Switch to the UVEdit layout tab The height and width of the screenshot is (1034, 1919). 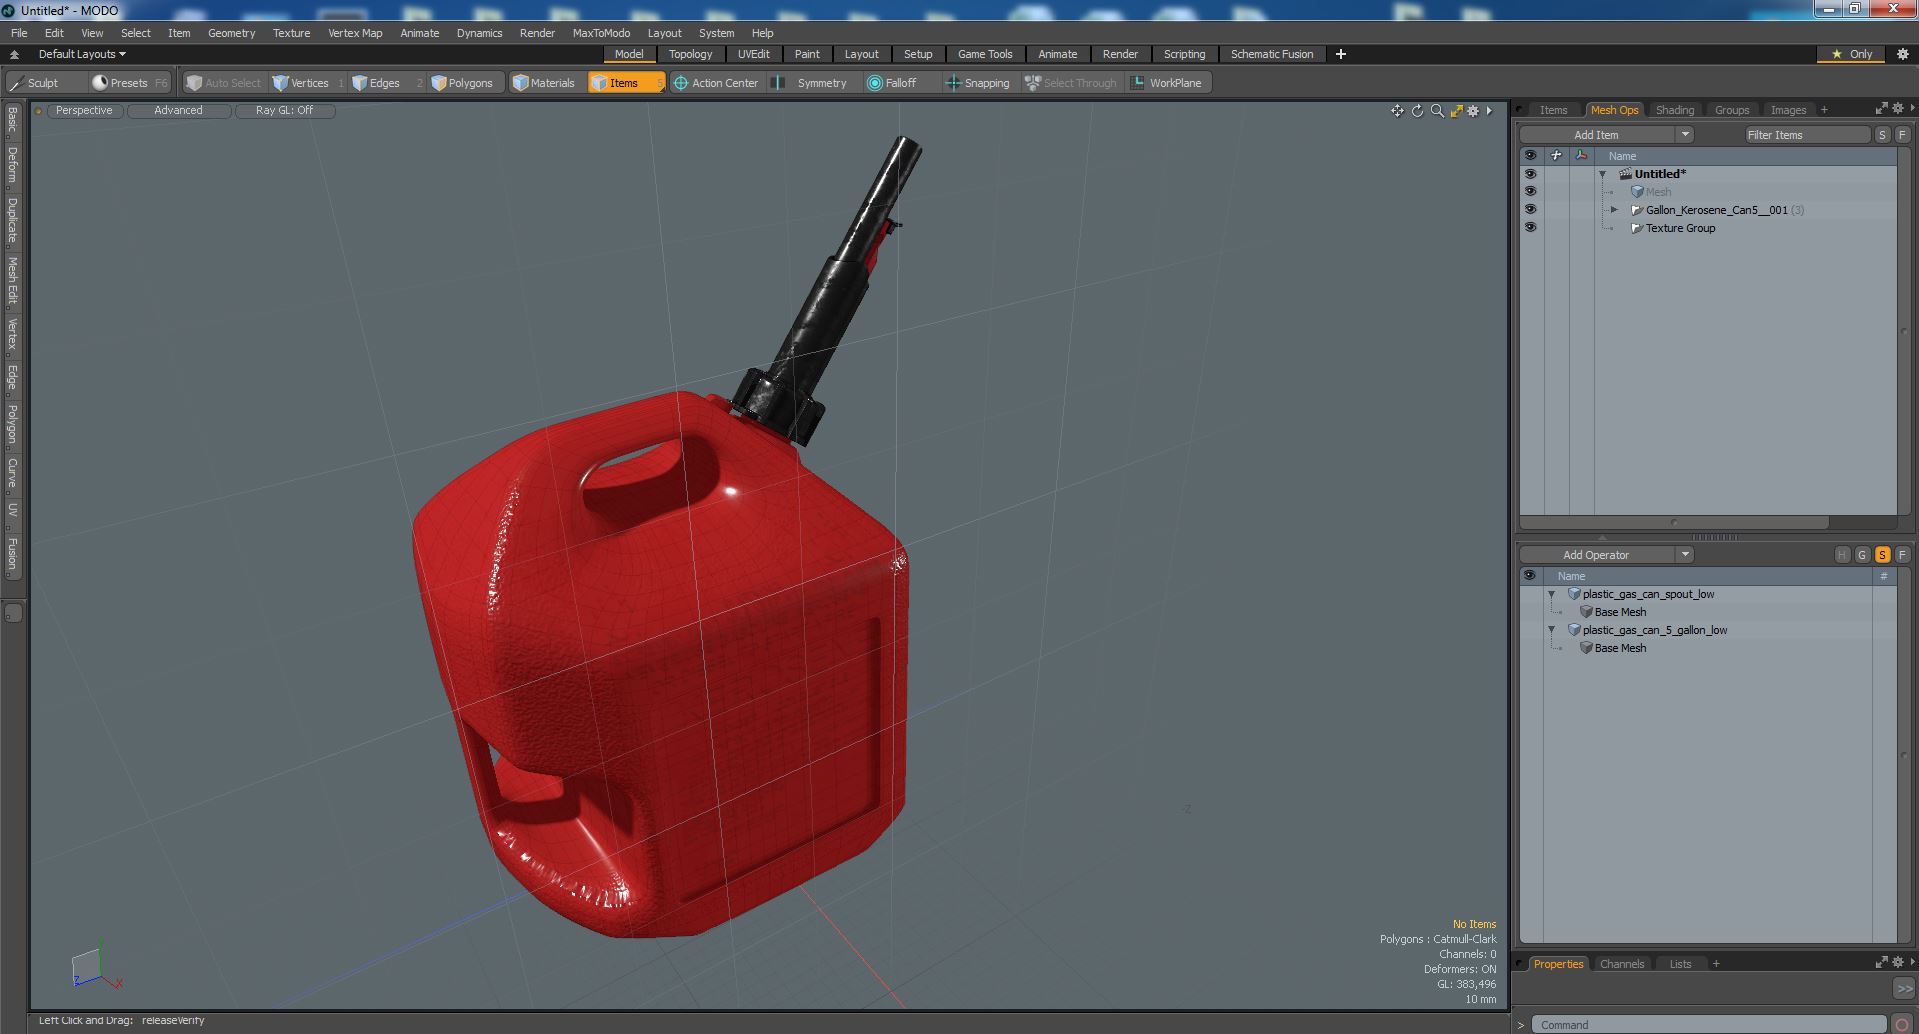[754, 54]
